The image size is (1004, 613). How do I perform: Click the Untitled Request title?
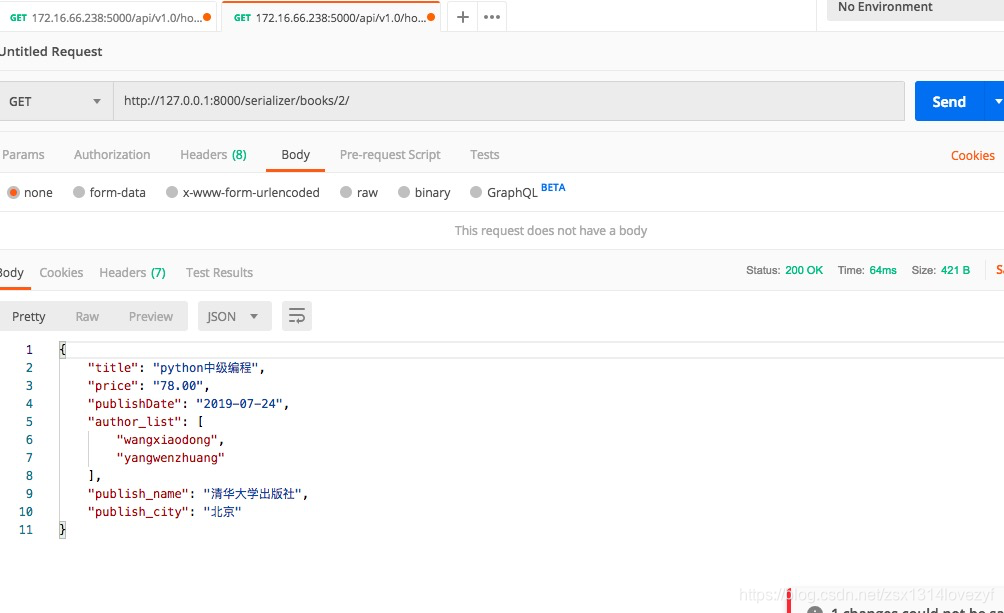coord(51,51)
